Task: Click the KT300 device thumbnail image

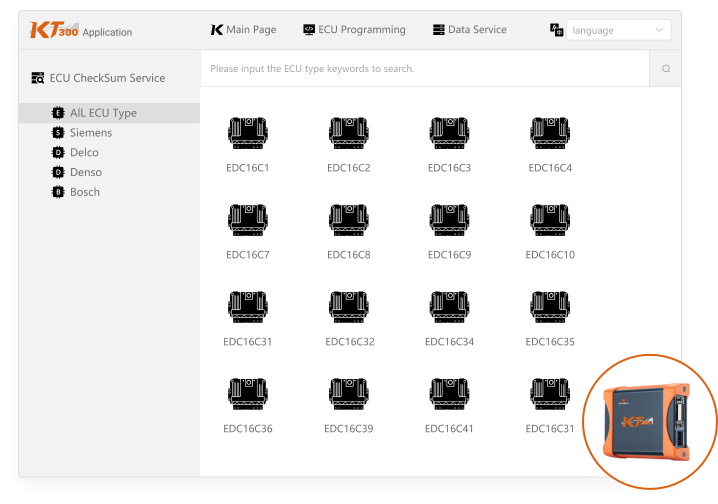Action: [650, 420]
